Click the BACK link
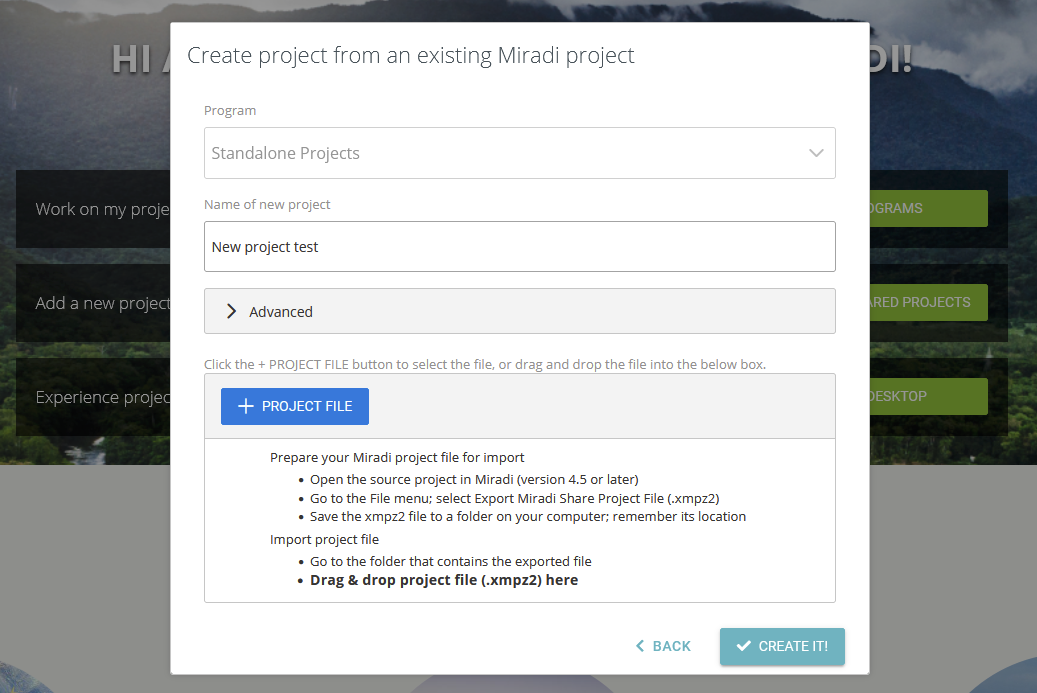The height and width of the screenshot is (693, 1037). (x=671, y=646)
